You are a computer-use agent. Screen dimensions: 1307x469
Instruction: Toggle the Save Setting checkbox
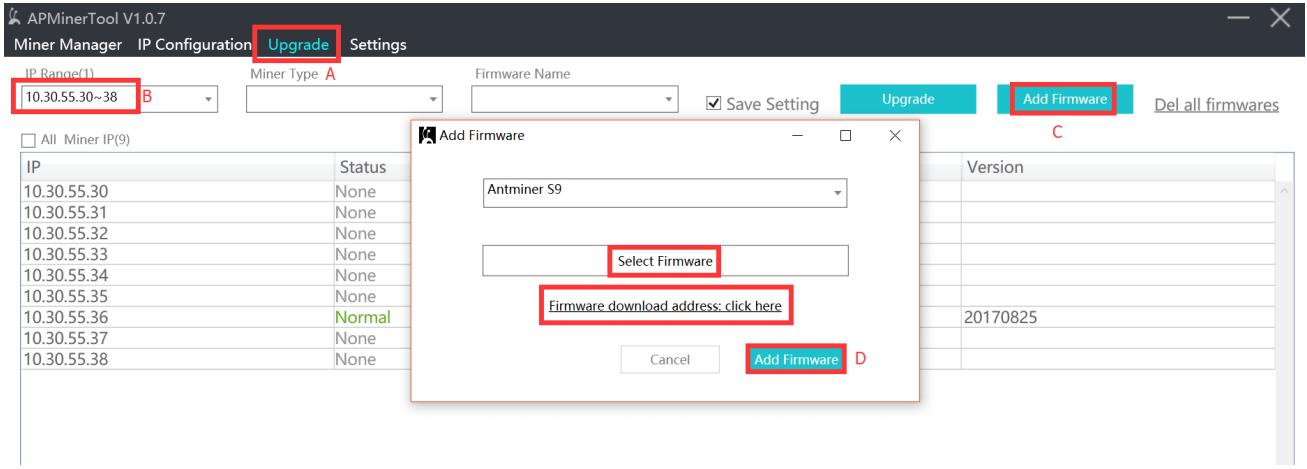coord(713,103)
